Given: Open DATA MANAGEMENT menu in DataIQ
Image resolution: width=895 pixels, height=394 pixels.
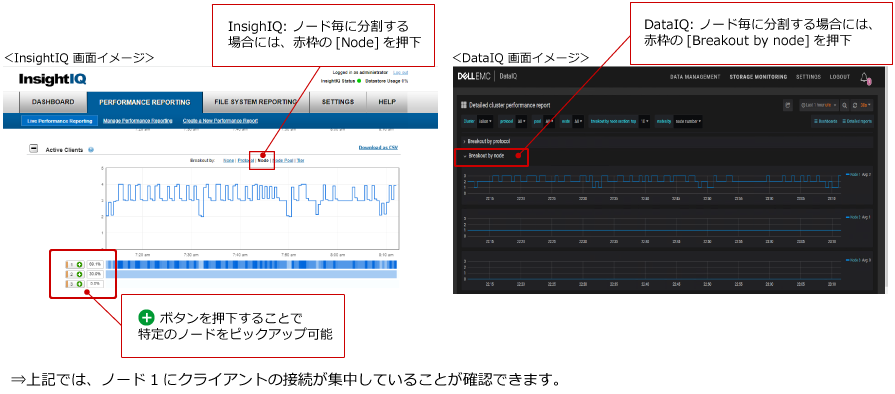Looking at the screenshot, I should 695,77.
